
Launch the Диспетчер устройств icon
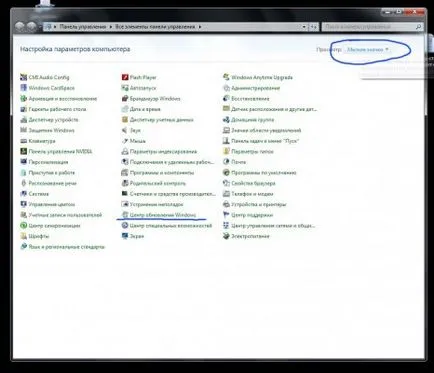[x=23, y=120]
